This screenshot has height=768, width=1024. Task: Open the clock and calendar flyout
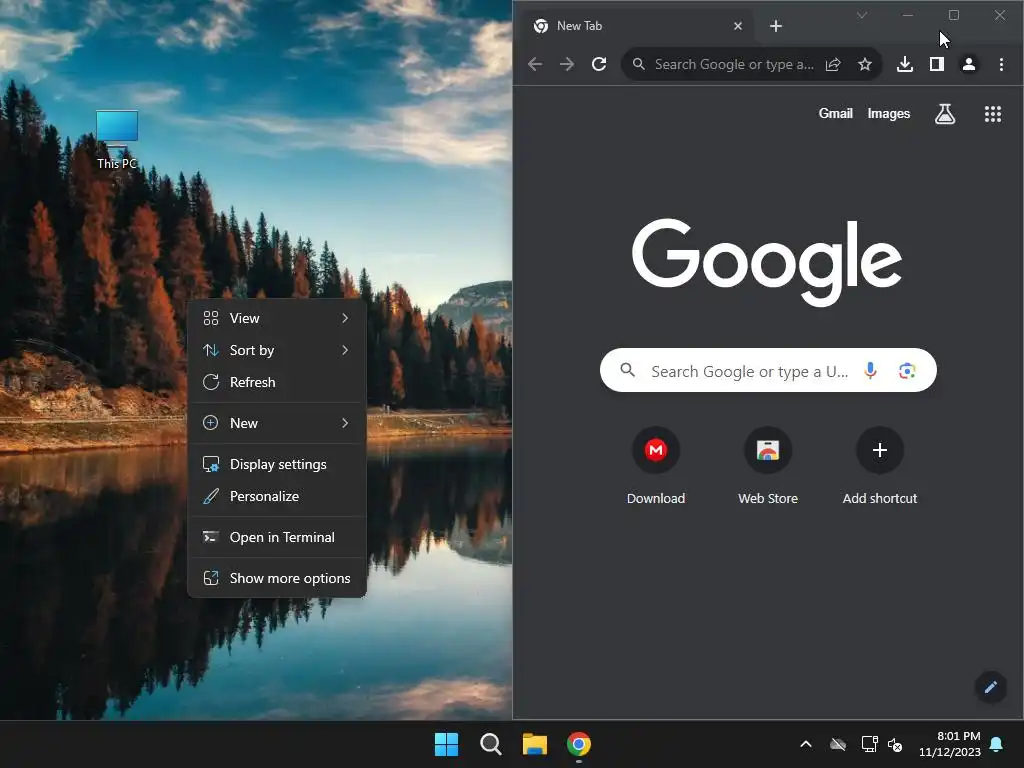coord(950,744)
